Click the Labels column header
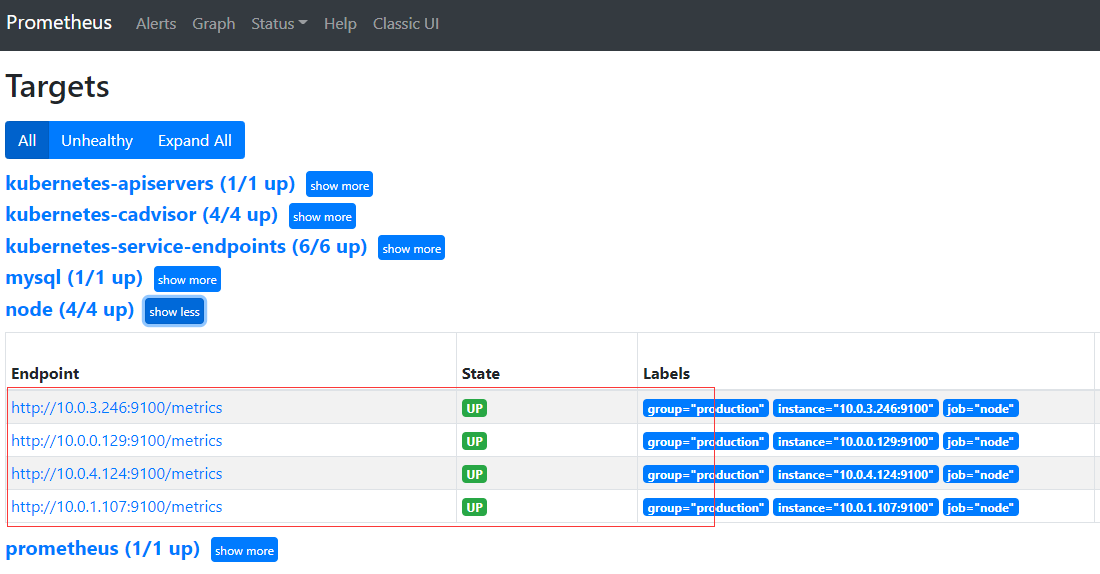The height and width of the screenshot is (574, 1100). 666,373
